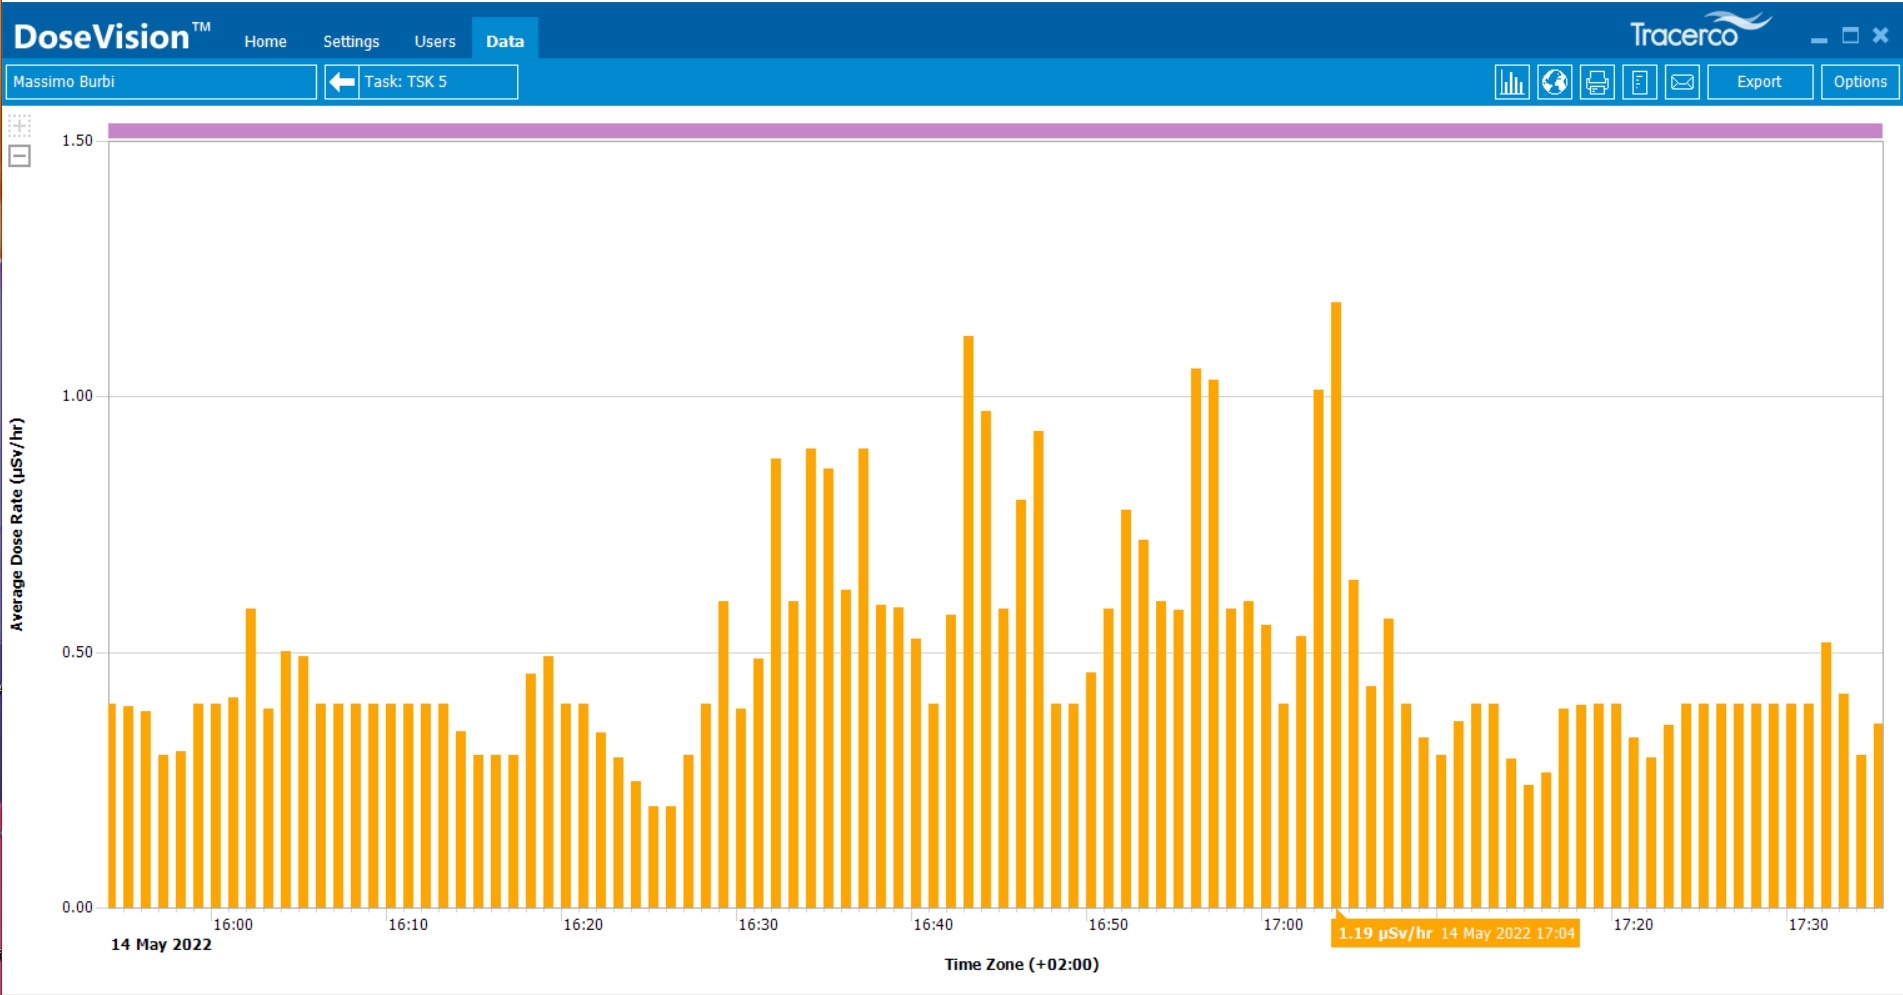The height and width of the screenshot is (995, 1903).
Task: Go to the Users tab
Action: (435, 41)
